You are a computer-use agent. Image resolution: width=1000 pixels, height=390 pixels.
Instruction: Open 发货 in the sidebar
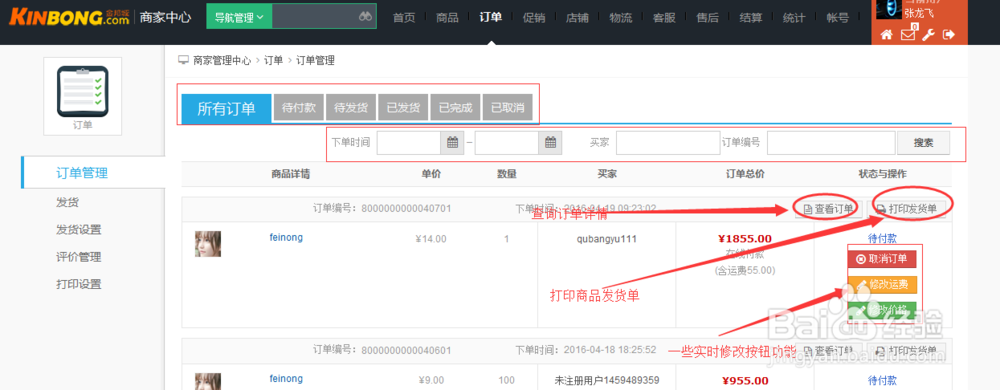click(67, 203)
